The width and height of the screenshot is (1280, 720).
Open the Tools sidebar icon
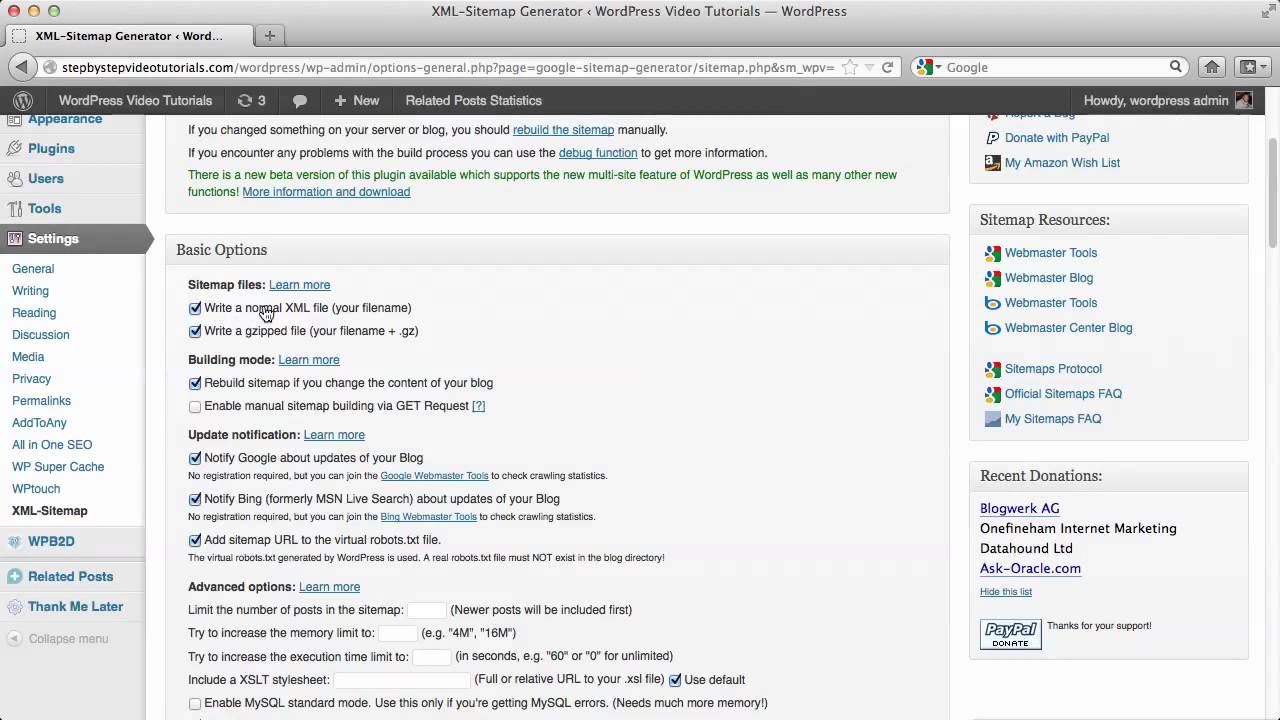click(14, 208)
